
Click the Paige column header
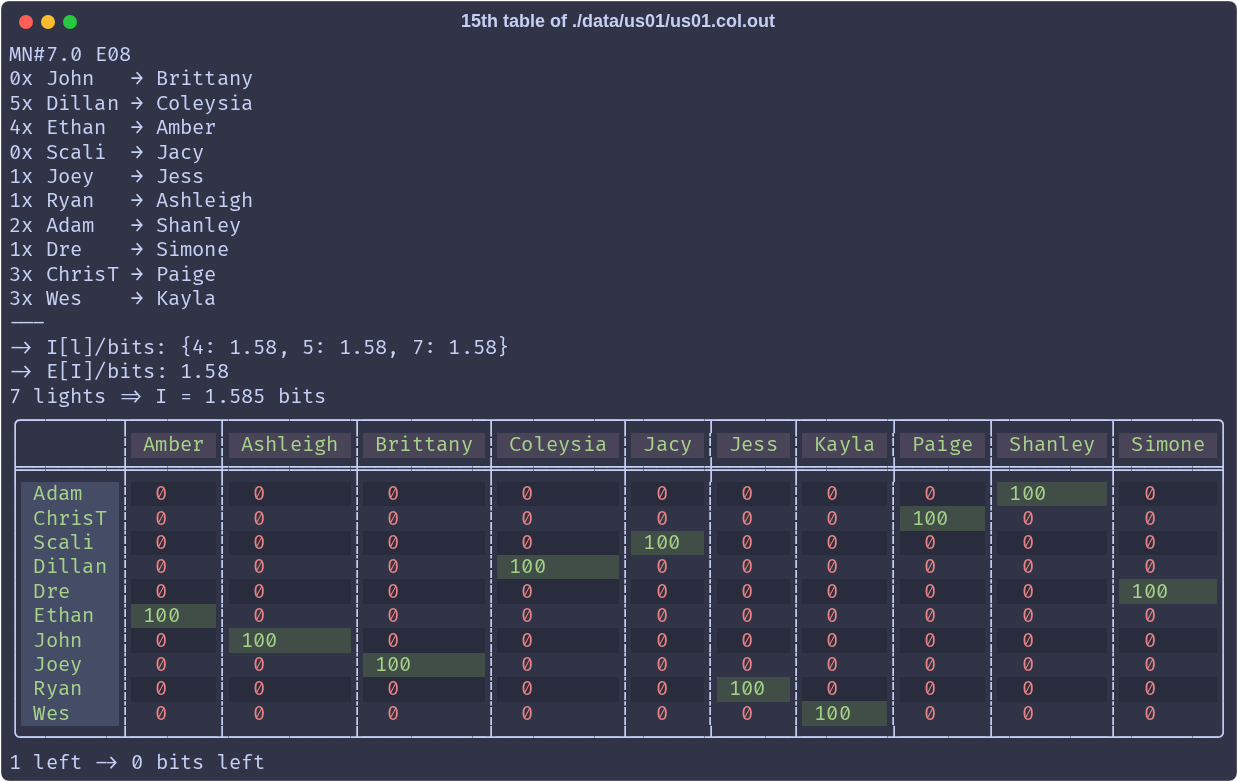[x=942, y=445]
